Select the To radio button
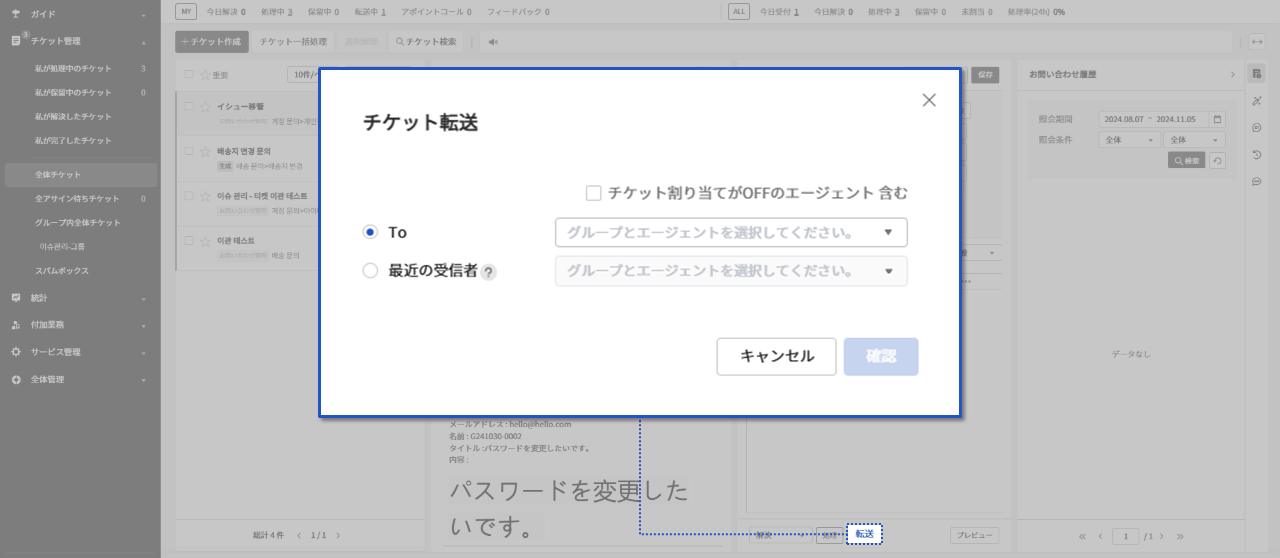1280x558 pixels. (370, 232)
